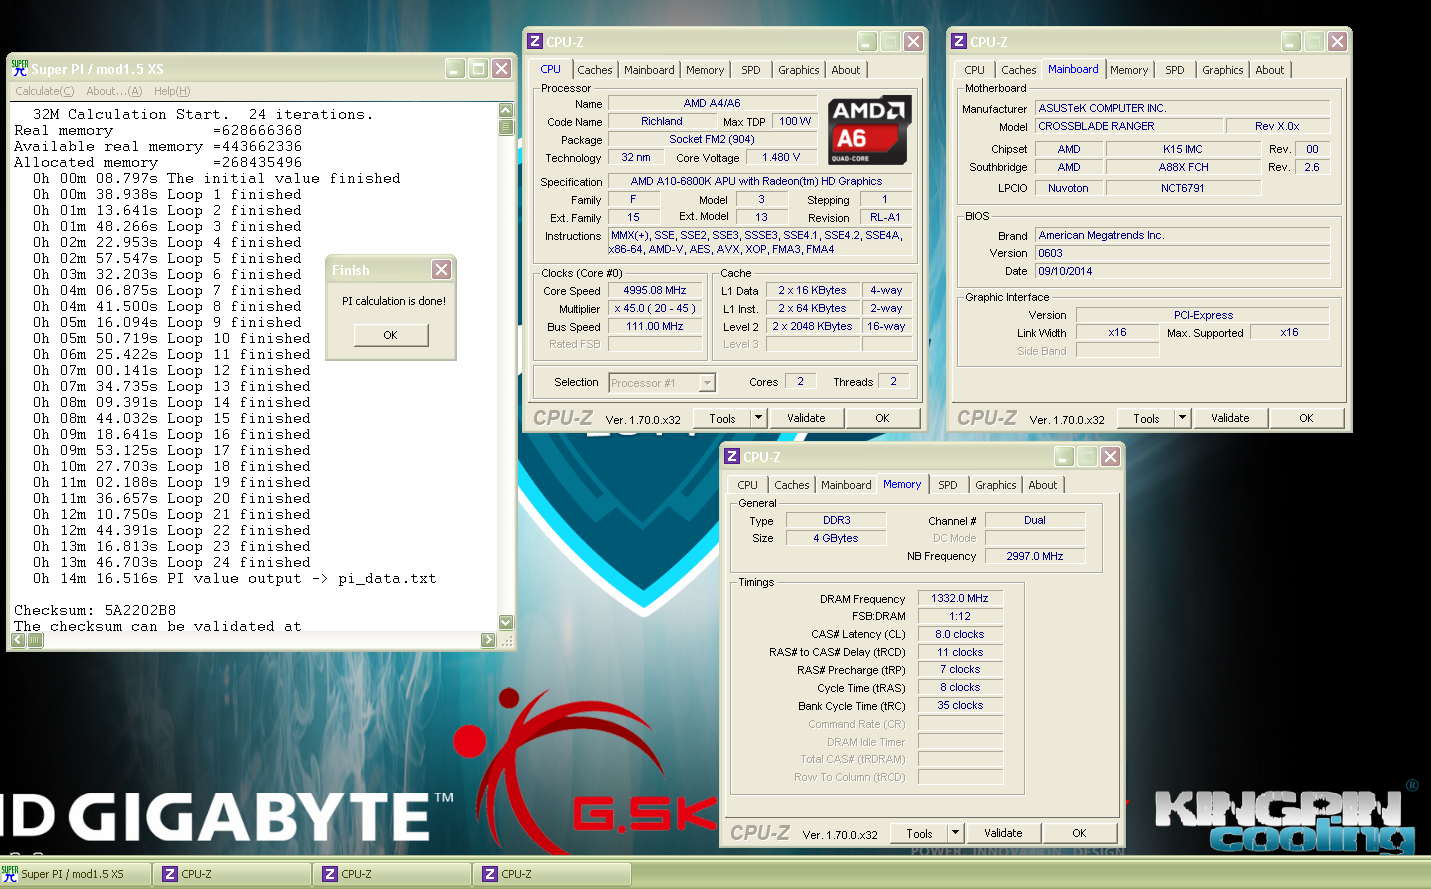Image resolution: width=1431 pixels, height=889 pixels.
Task: Activate the second CPU-Z taskbar button
Action: 392,874
